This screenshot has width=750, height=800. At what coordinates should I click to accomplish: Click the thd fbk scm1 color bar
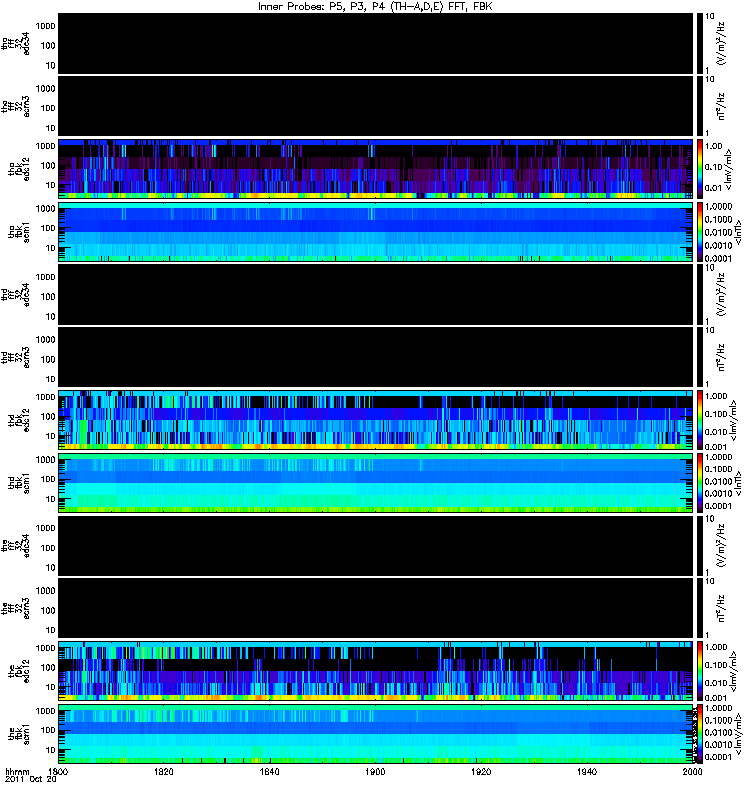[x=699, y=483]
